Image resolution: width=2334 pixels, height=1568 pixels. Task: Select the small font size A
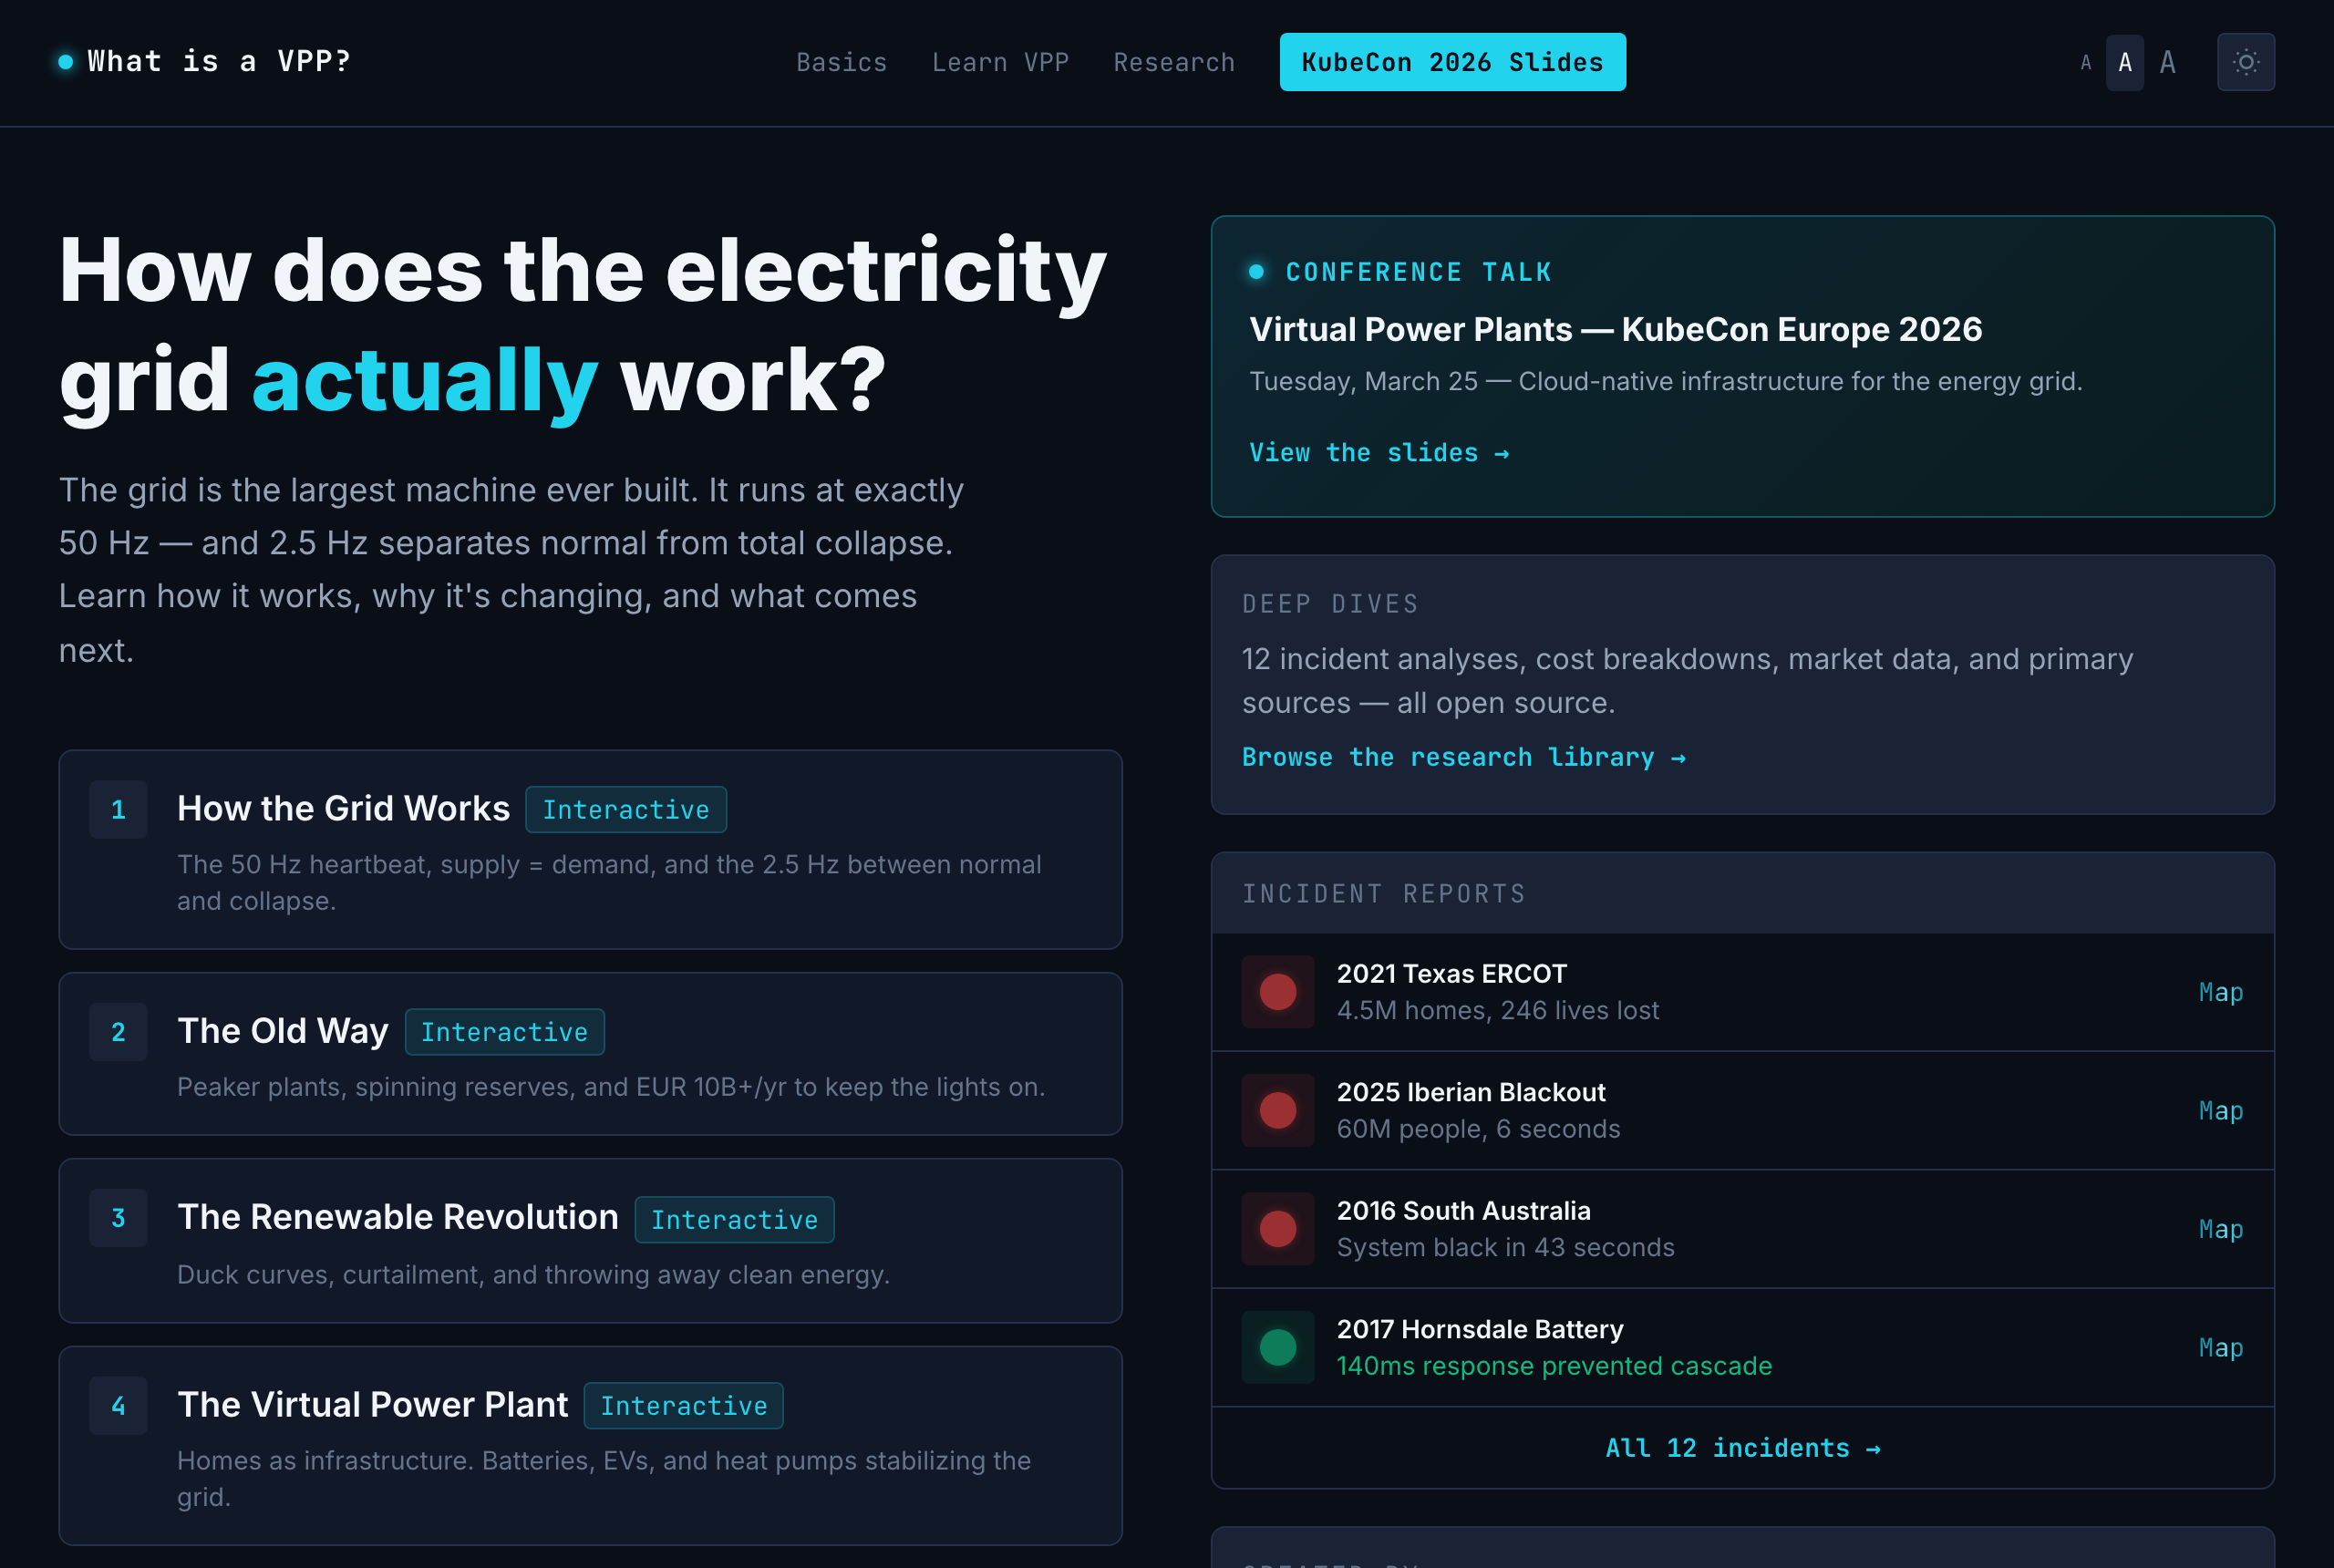pos(2085,63)
